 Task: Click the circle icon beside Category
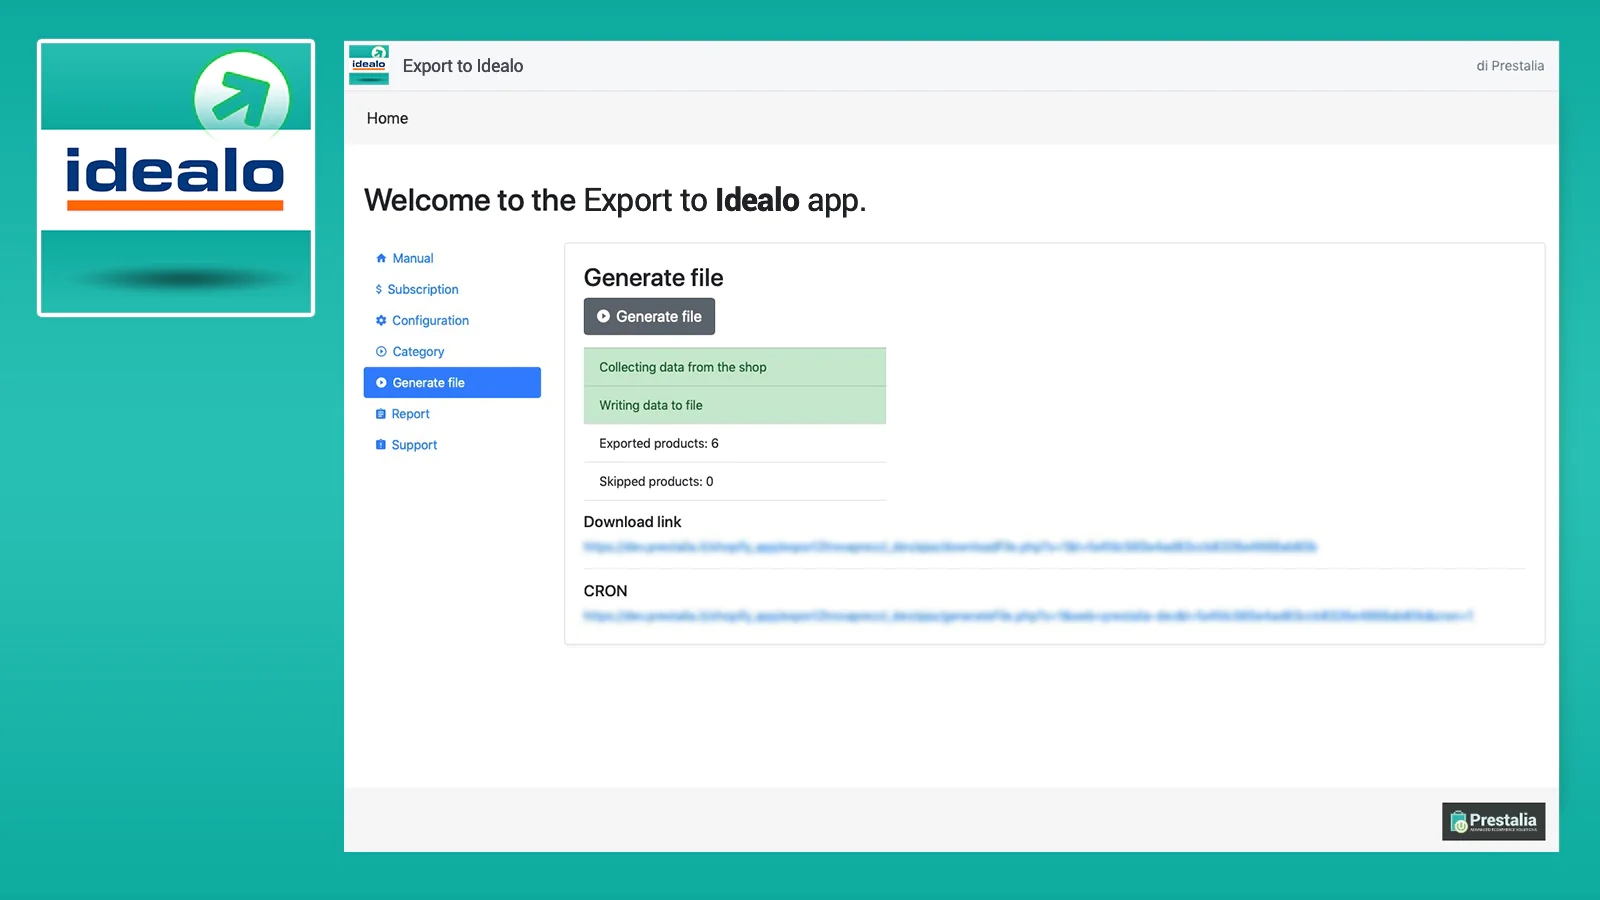pos(381,351)
